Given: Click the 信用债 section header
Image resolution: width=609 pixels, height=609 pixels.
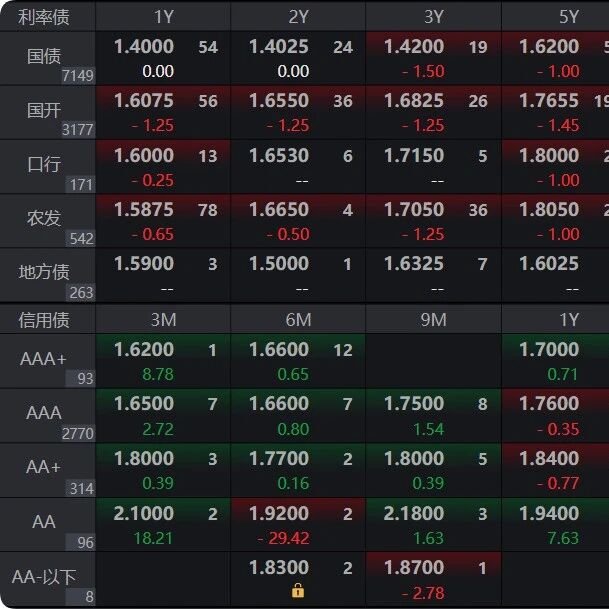Looking at the screenshot, I should point(44,320).
